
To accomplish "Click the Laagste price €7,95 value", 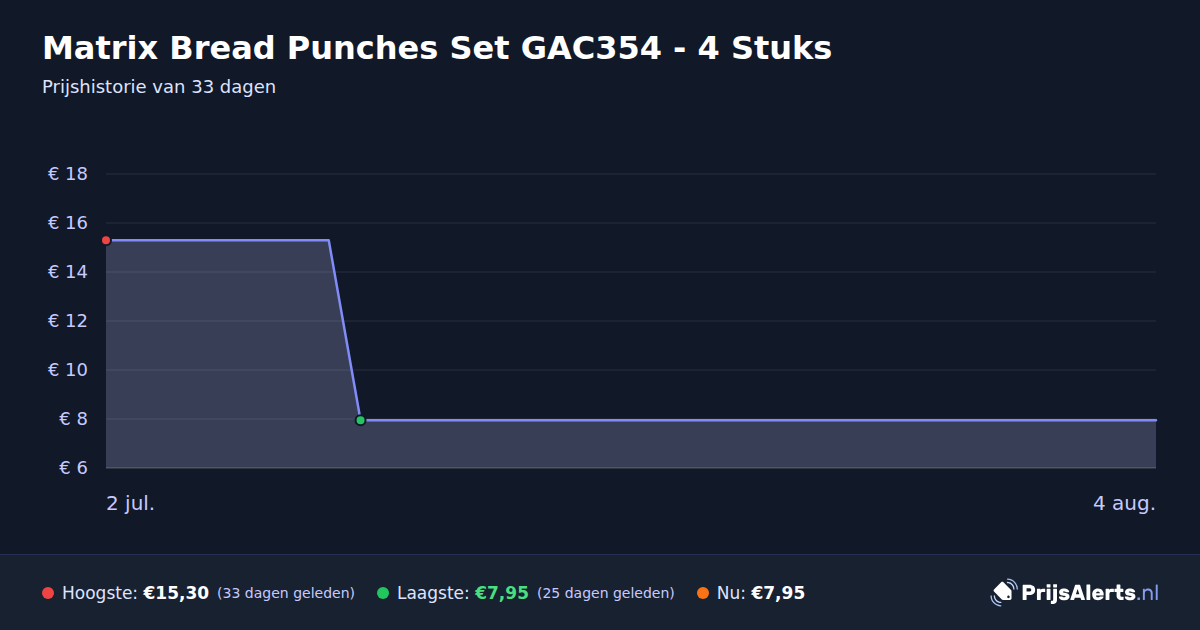I will (x=501, y=593).
